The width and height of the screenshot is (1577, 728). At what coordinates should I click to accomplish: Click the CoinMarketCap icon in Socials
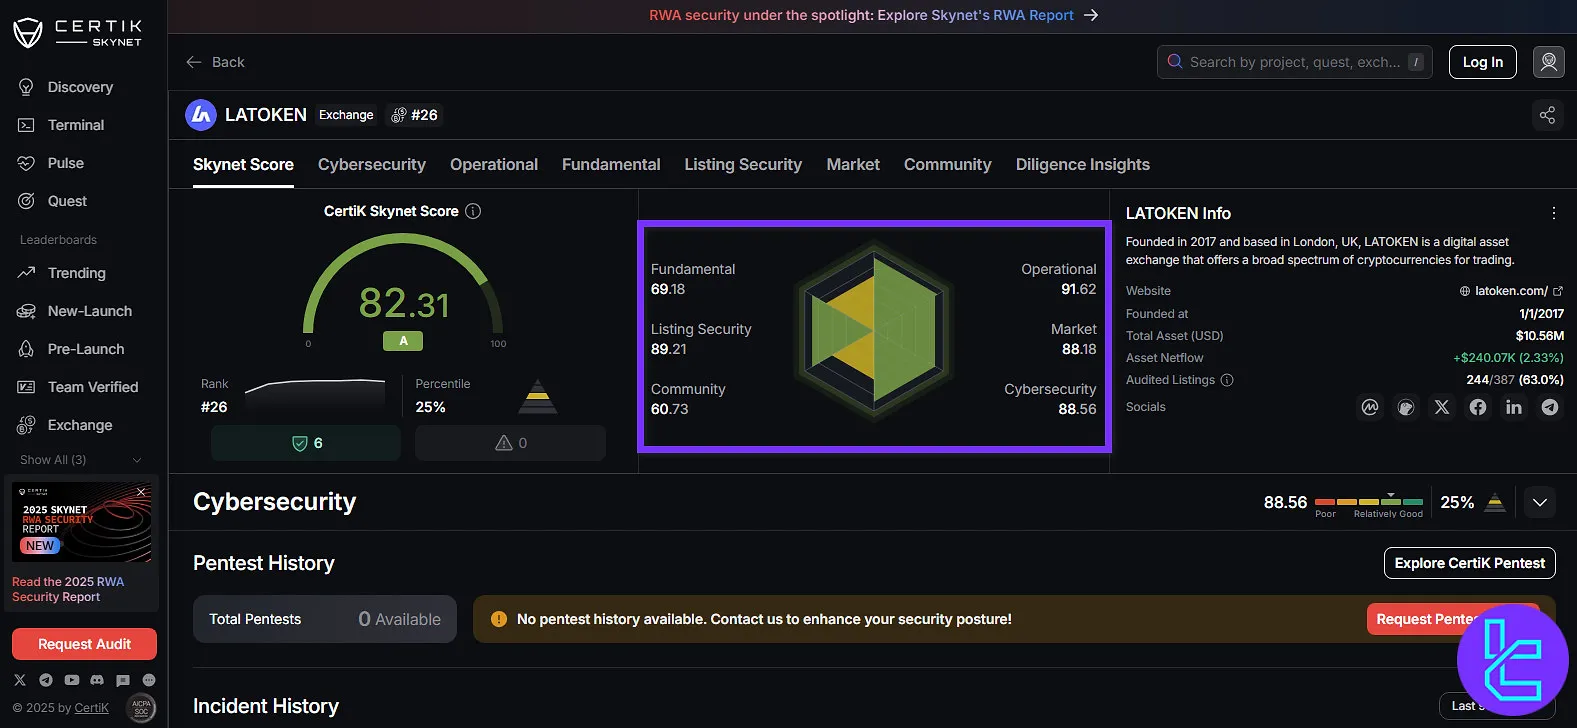(1369, 407)
